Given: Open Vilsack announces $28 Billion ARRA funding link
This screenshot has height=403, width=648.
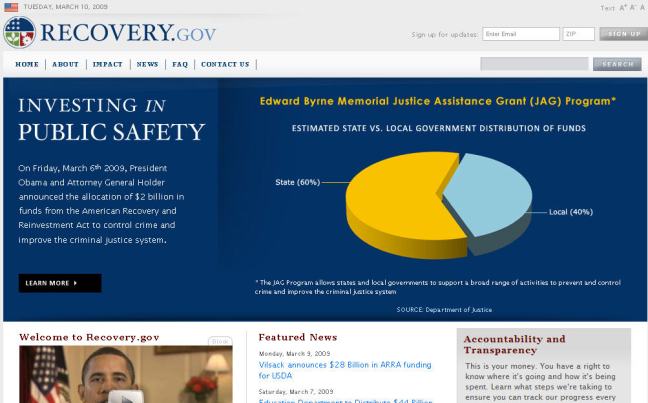Looking at the screenshot, I should tap(345, 370).
